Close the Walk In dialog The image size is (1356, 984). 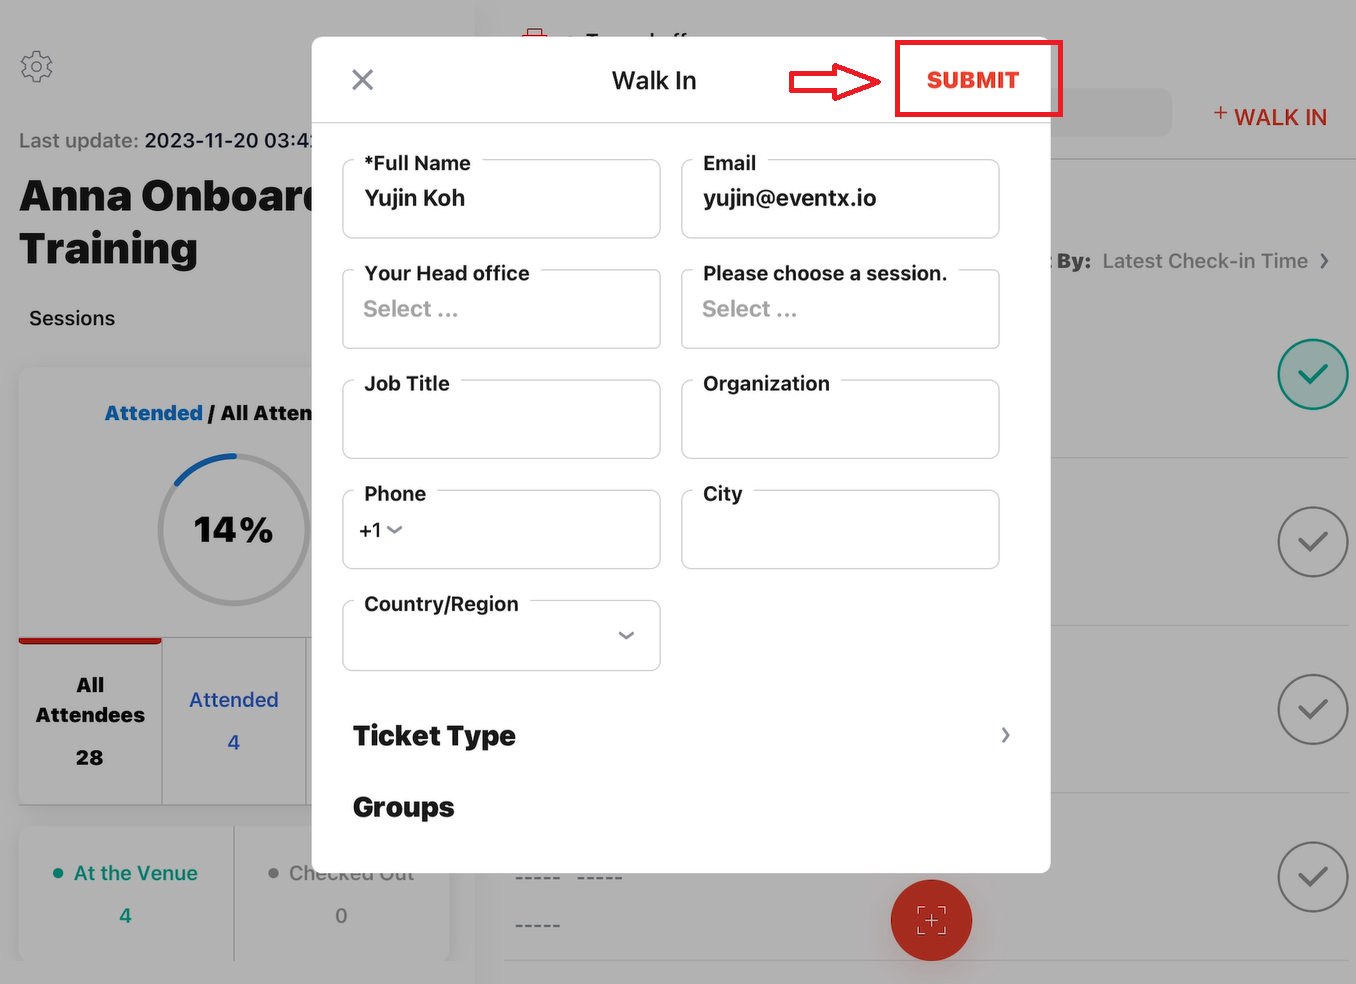(362, 80)
